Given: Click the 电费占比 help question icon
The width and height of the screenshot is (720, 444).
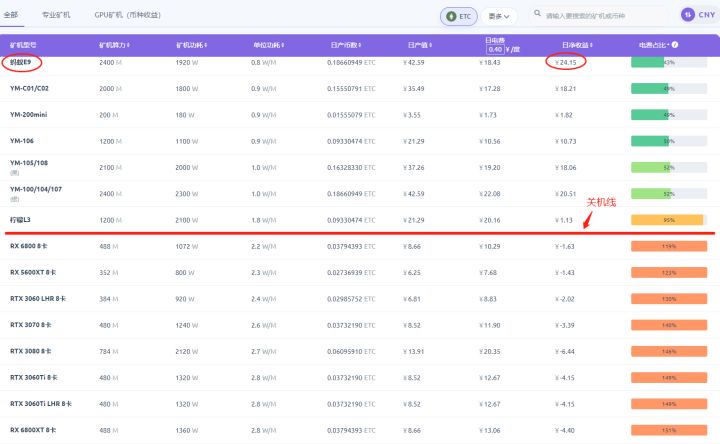Looking at the screenshot, I should (x=676, y=45).
